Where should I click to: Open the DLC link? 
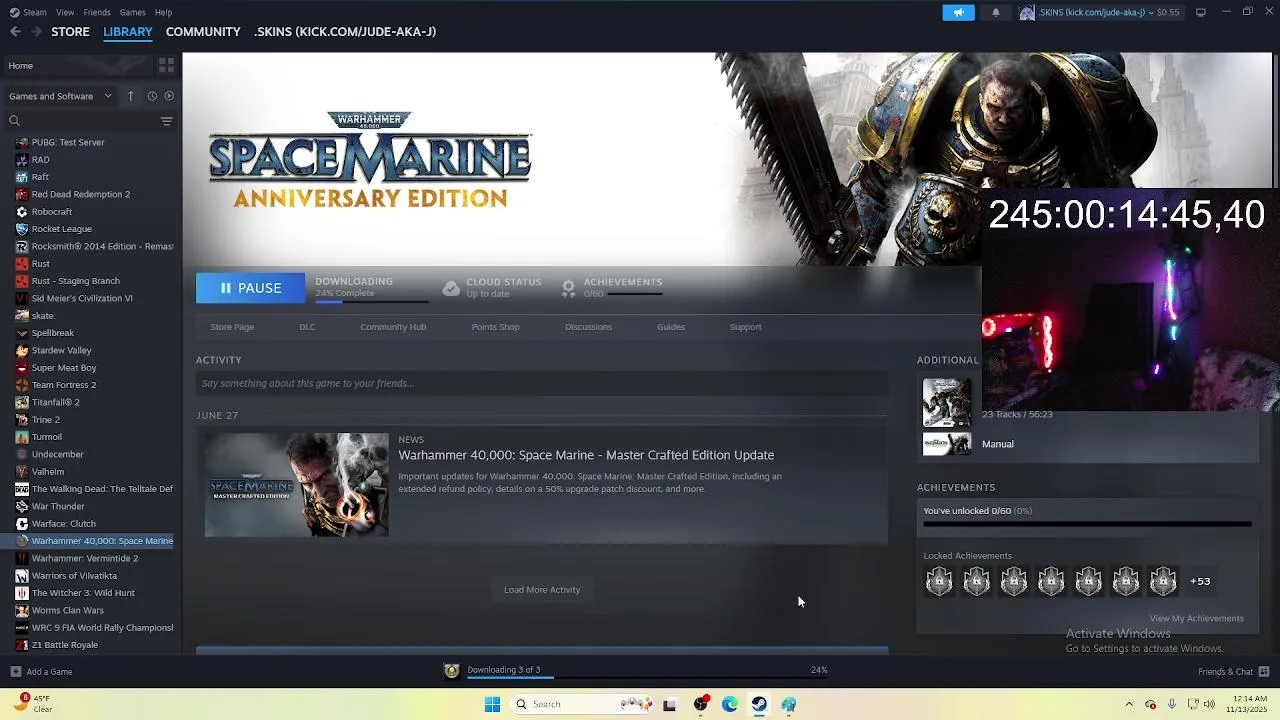307,327
